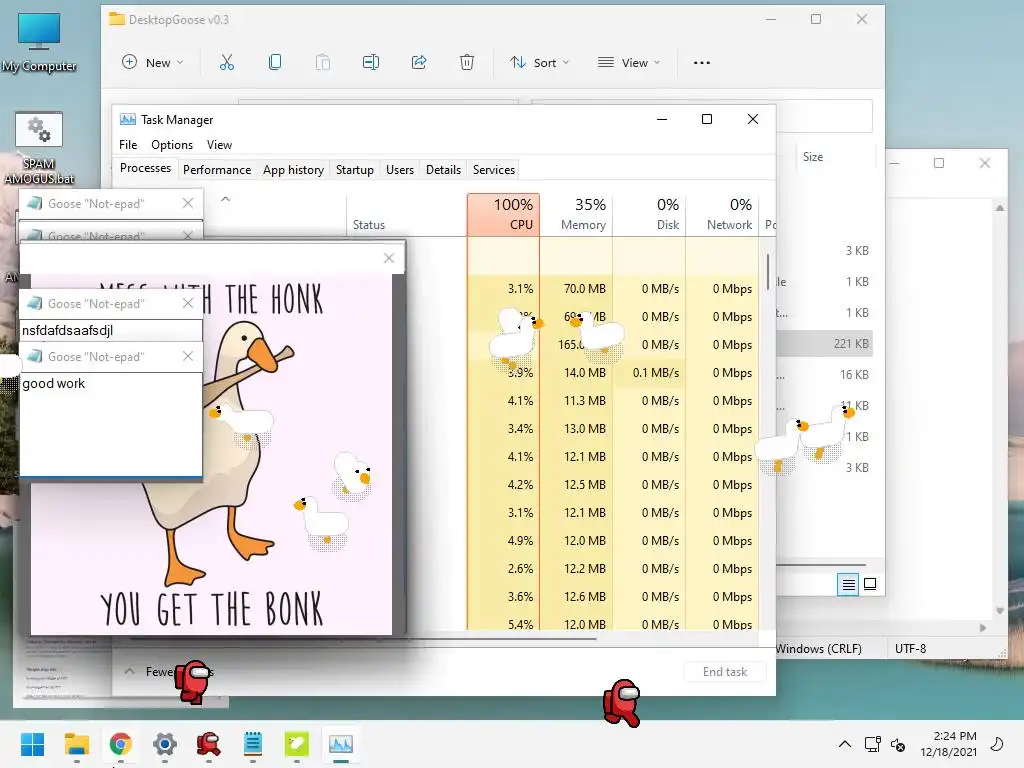This screenshot has height=768, width=1024.
Task: Collapse the sort arrow above the Name column
Action: coord(225,199)
